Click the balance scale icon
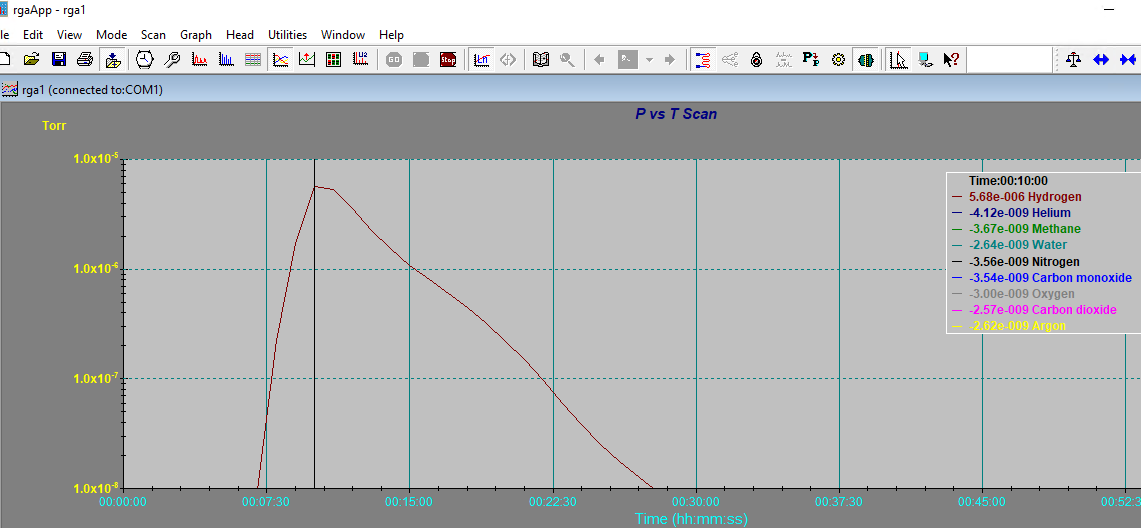 click(1074, 60)
